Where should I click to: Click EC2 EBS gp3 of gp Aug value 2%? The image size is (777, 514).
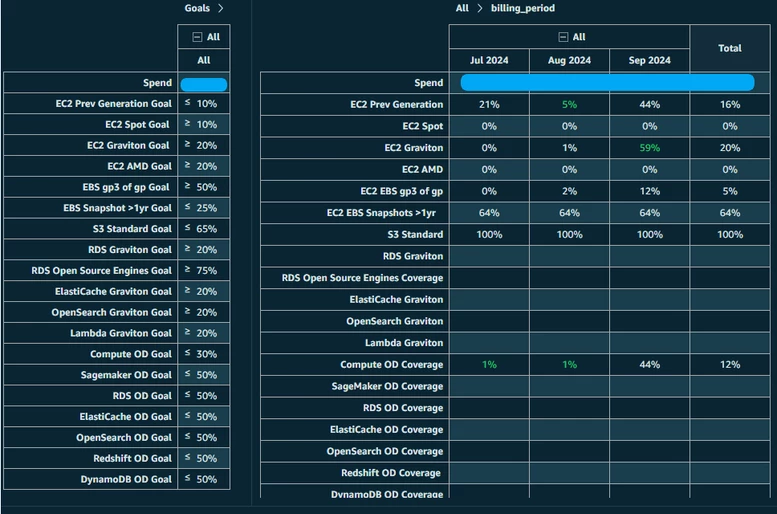[569, 191]
